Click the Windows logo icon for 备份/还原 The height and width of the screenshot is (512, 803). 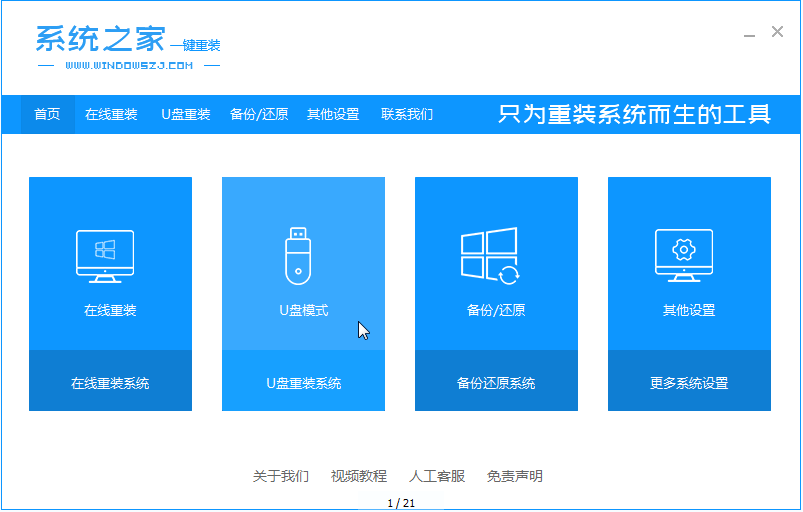pos(489,256)
